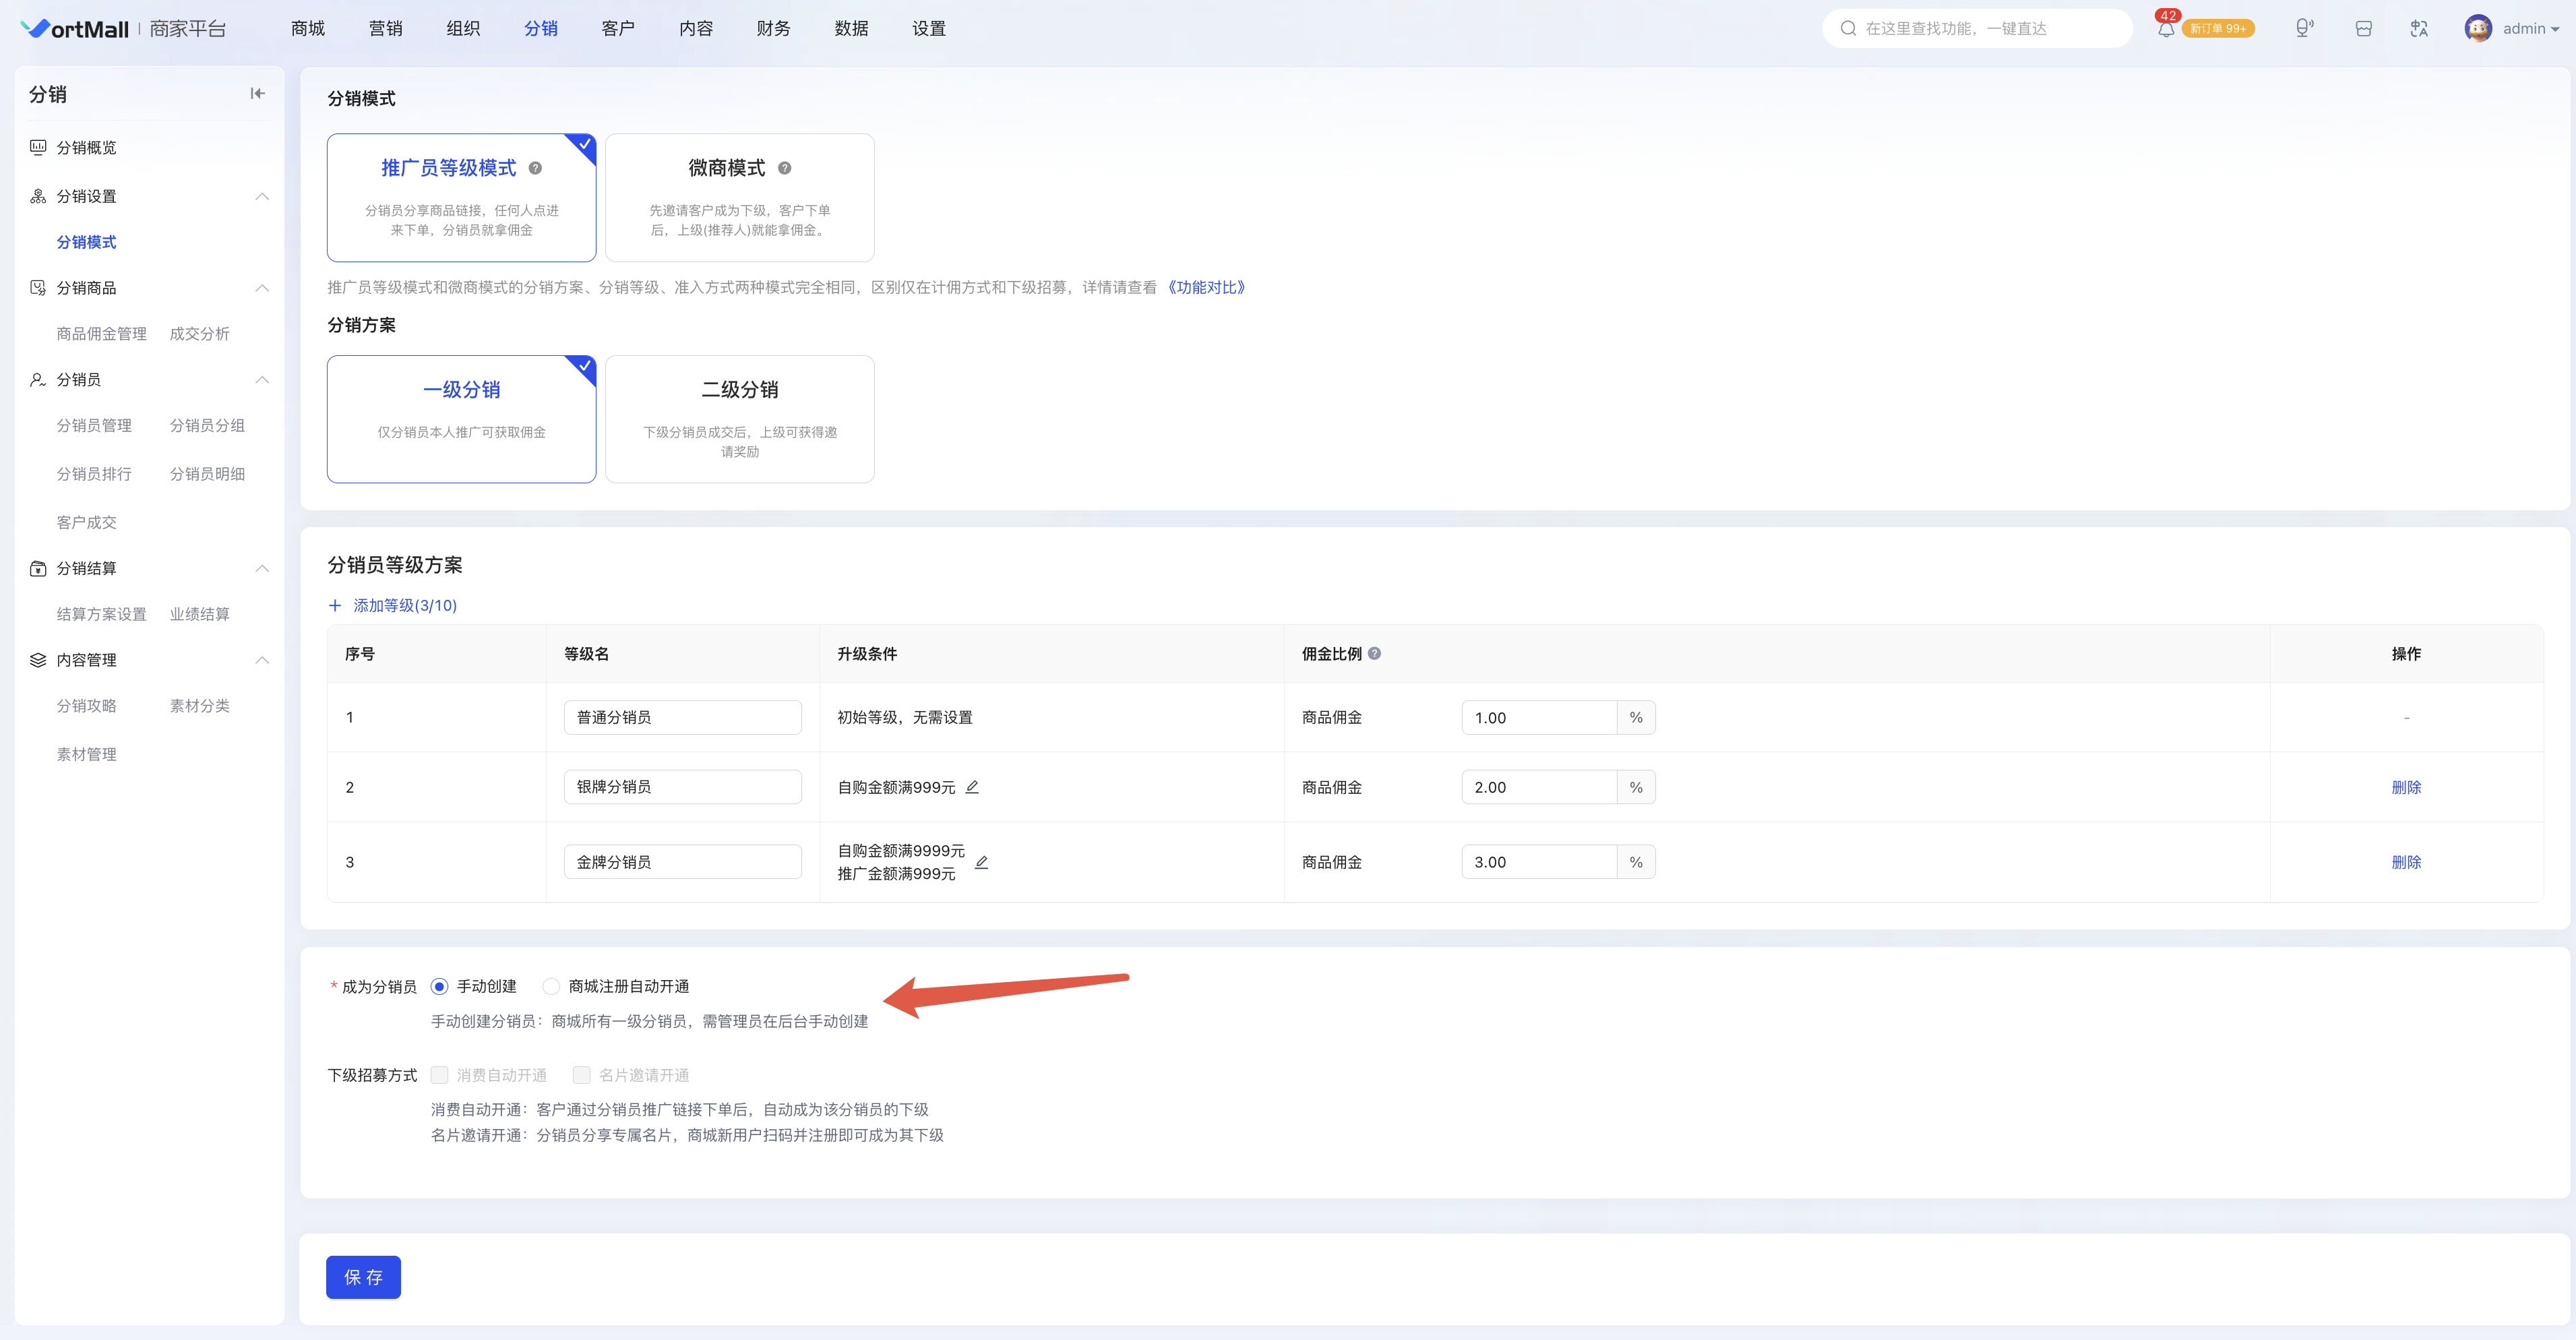Open the 财务 top menu
2576x1340 pixels.
(x=773, y=29)
